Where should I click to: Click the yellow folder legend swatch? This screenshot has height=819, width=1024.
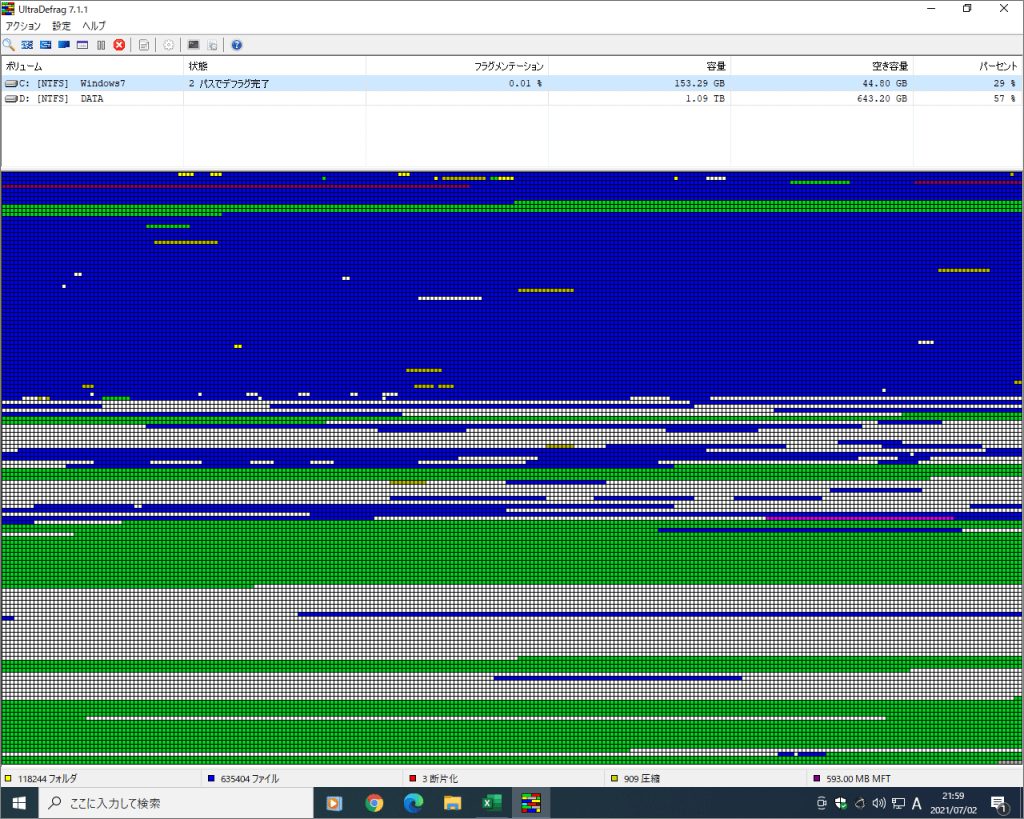pyautogui.click(x=8, y=779)
